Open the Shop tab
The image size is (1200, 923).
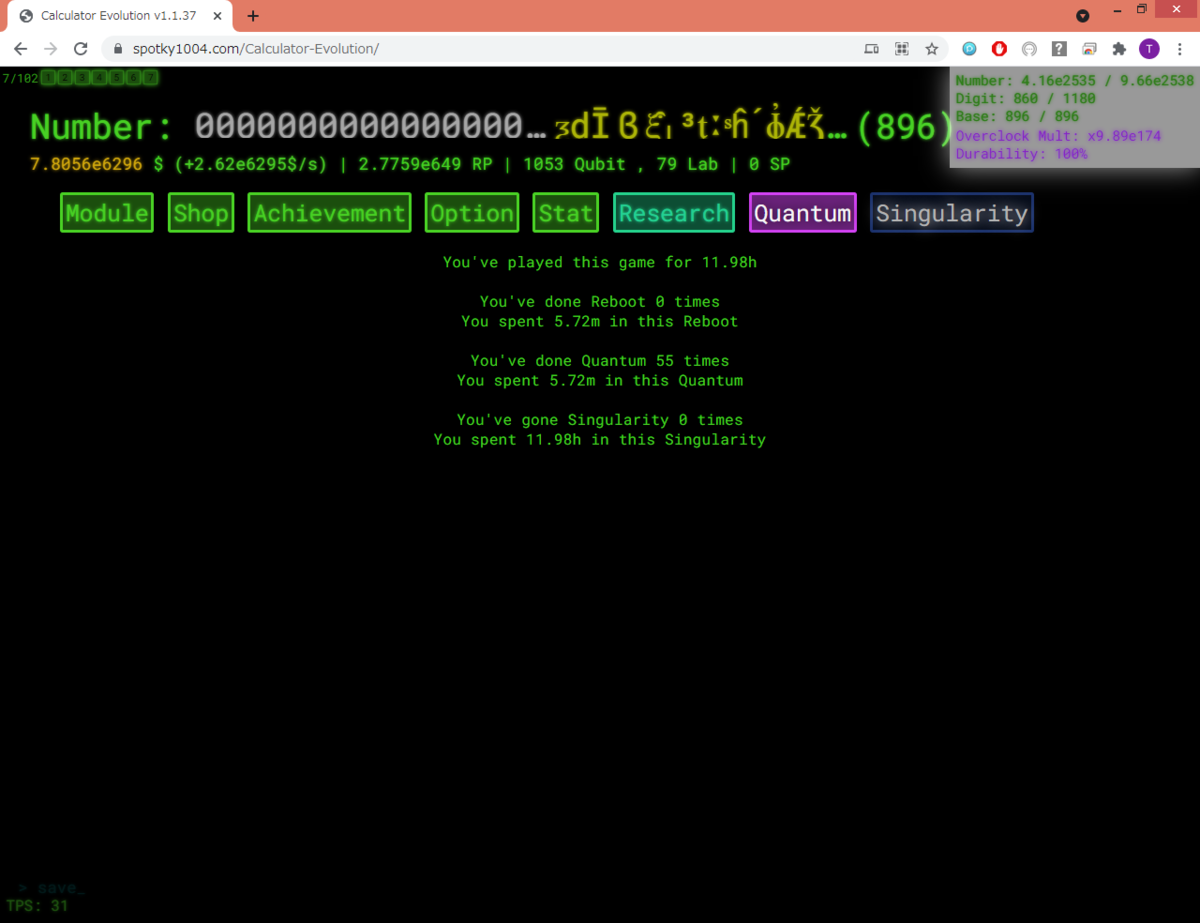[201, 213]
